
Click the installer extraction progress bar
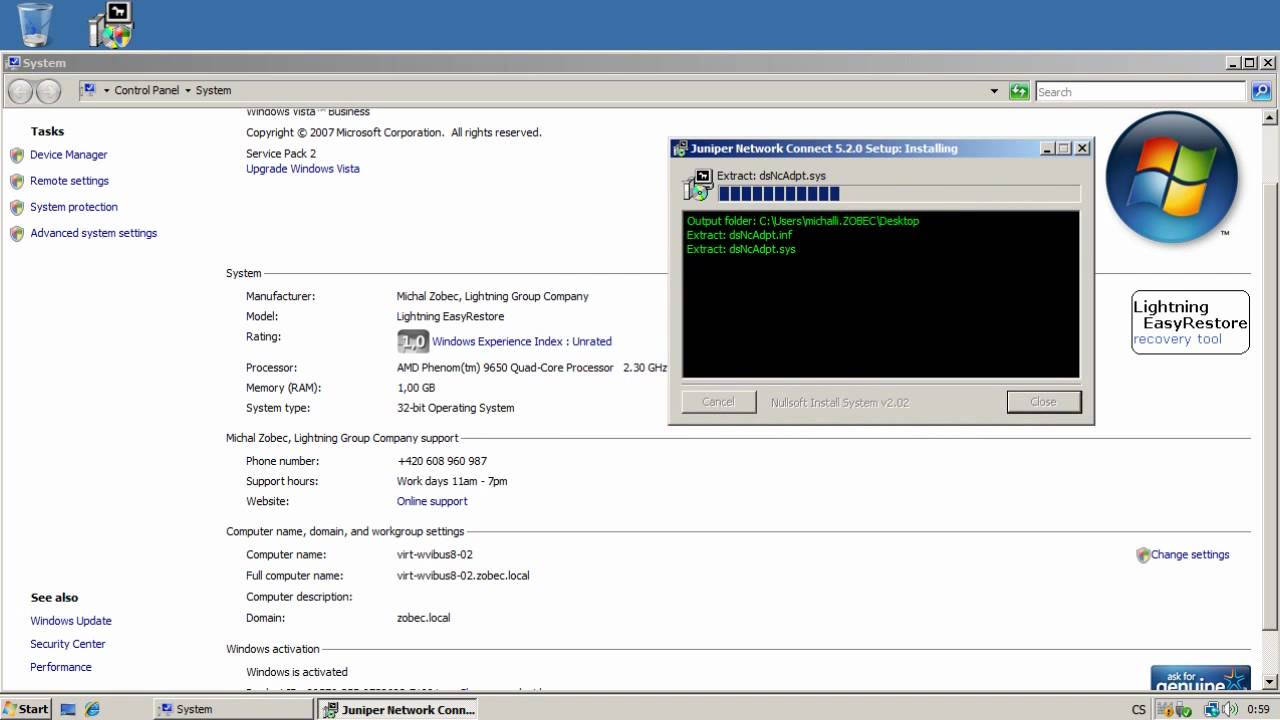(x=899, y=194)
